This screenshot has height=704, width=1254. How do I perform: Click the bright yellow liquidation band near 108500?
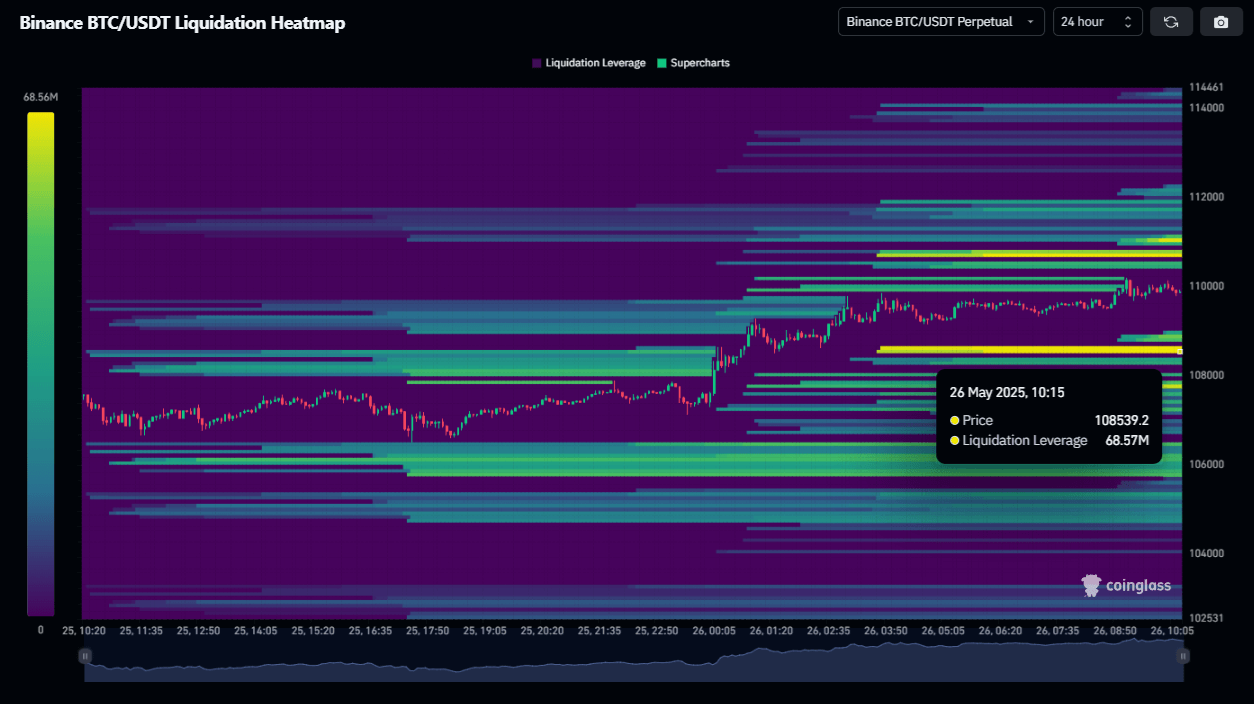pyautogui.click(x=1030, y=349)
